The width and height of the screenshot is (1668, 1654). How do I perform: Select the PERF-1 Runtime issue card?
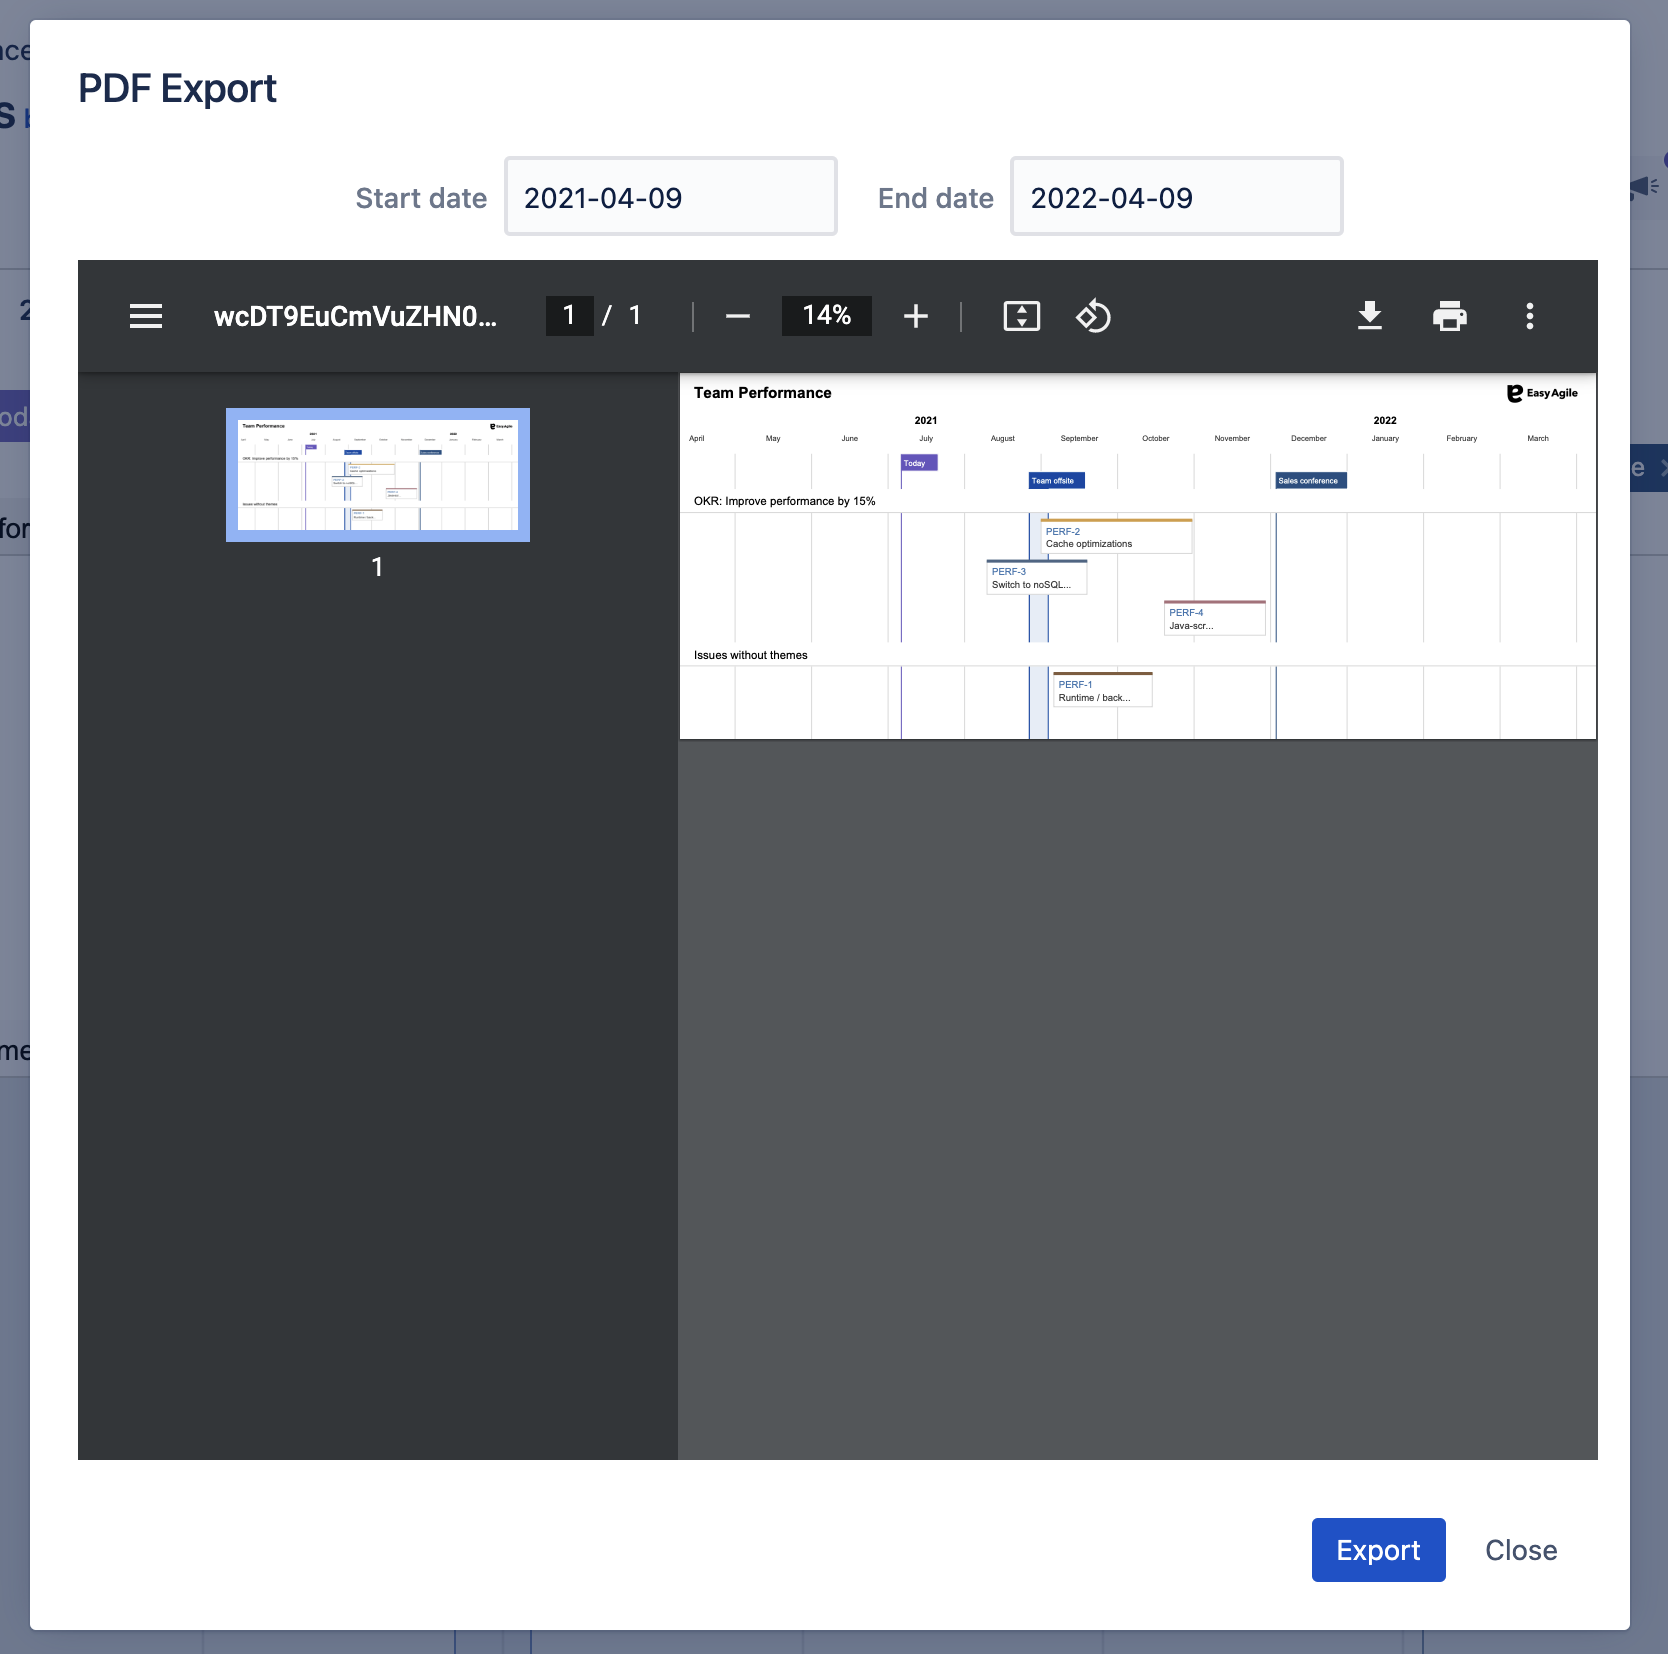pyautogui.click(x=1102, y=690)
